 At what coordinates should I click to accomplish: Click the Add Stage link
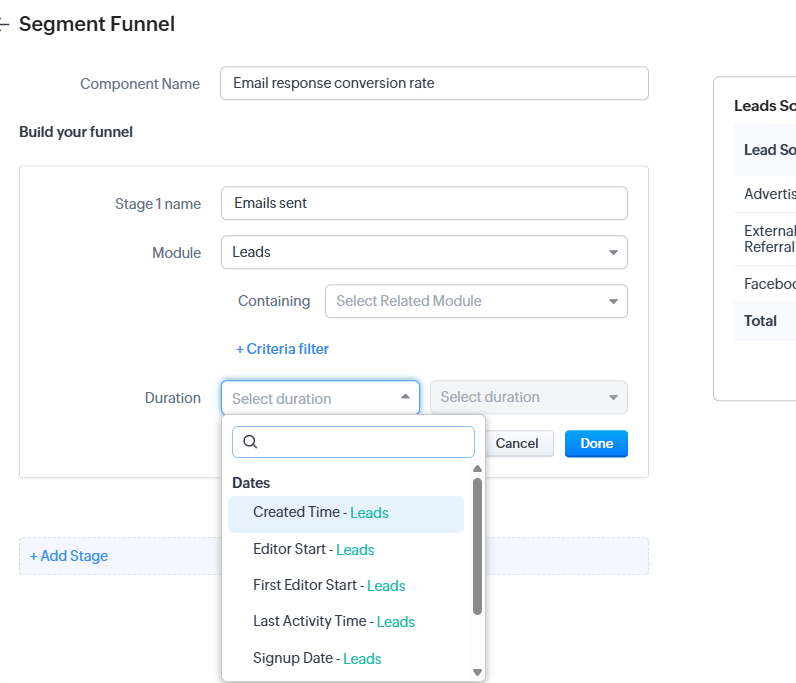pyautogui.click(x=69, y=556)
